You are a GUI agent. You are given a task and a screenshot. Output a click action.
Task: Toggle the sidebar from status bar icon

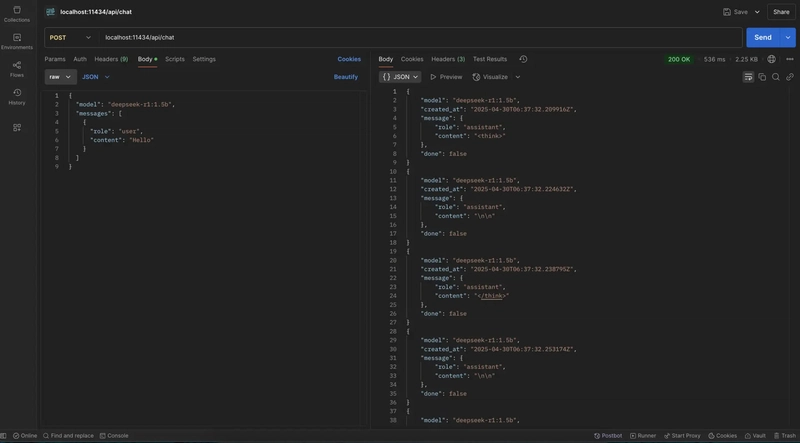tap(4, 436)
